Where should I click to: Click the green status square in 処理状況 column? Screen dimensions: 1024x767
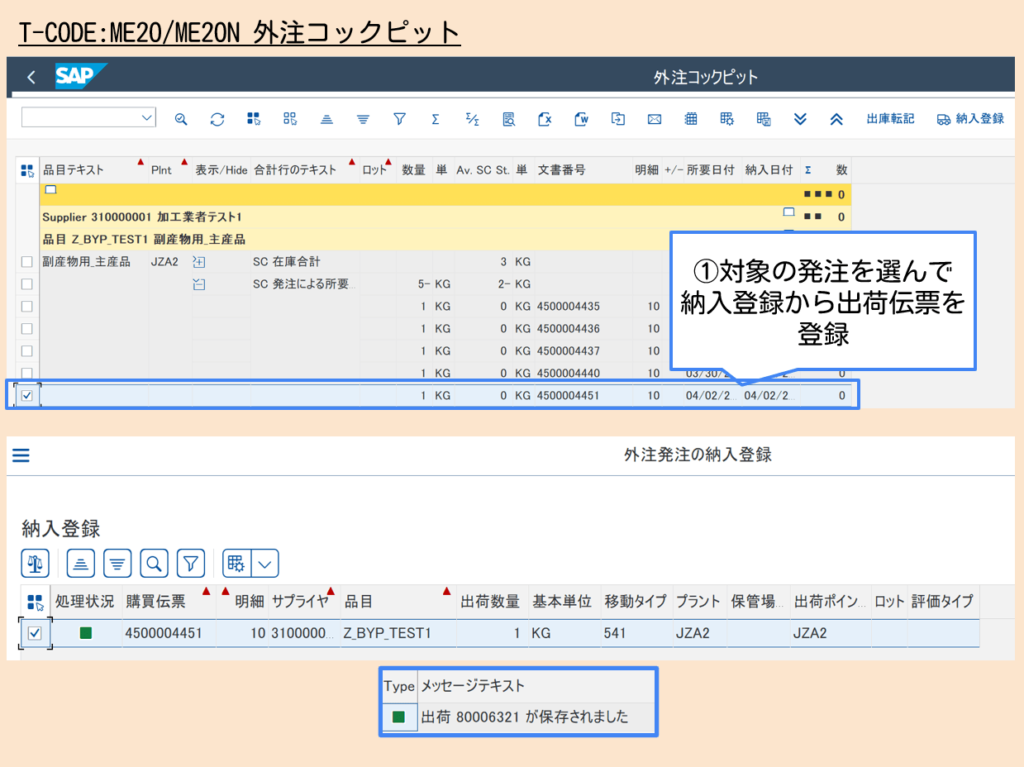pyautogui.click(x=86, y=633)
